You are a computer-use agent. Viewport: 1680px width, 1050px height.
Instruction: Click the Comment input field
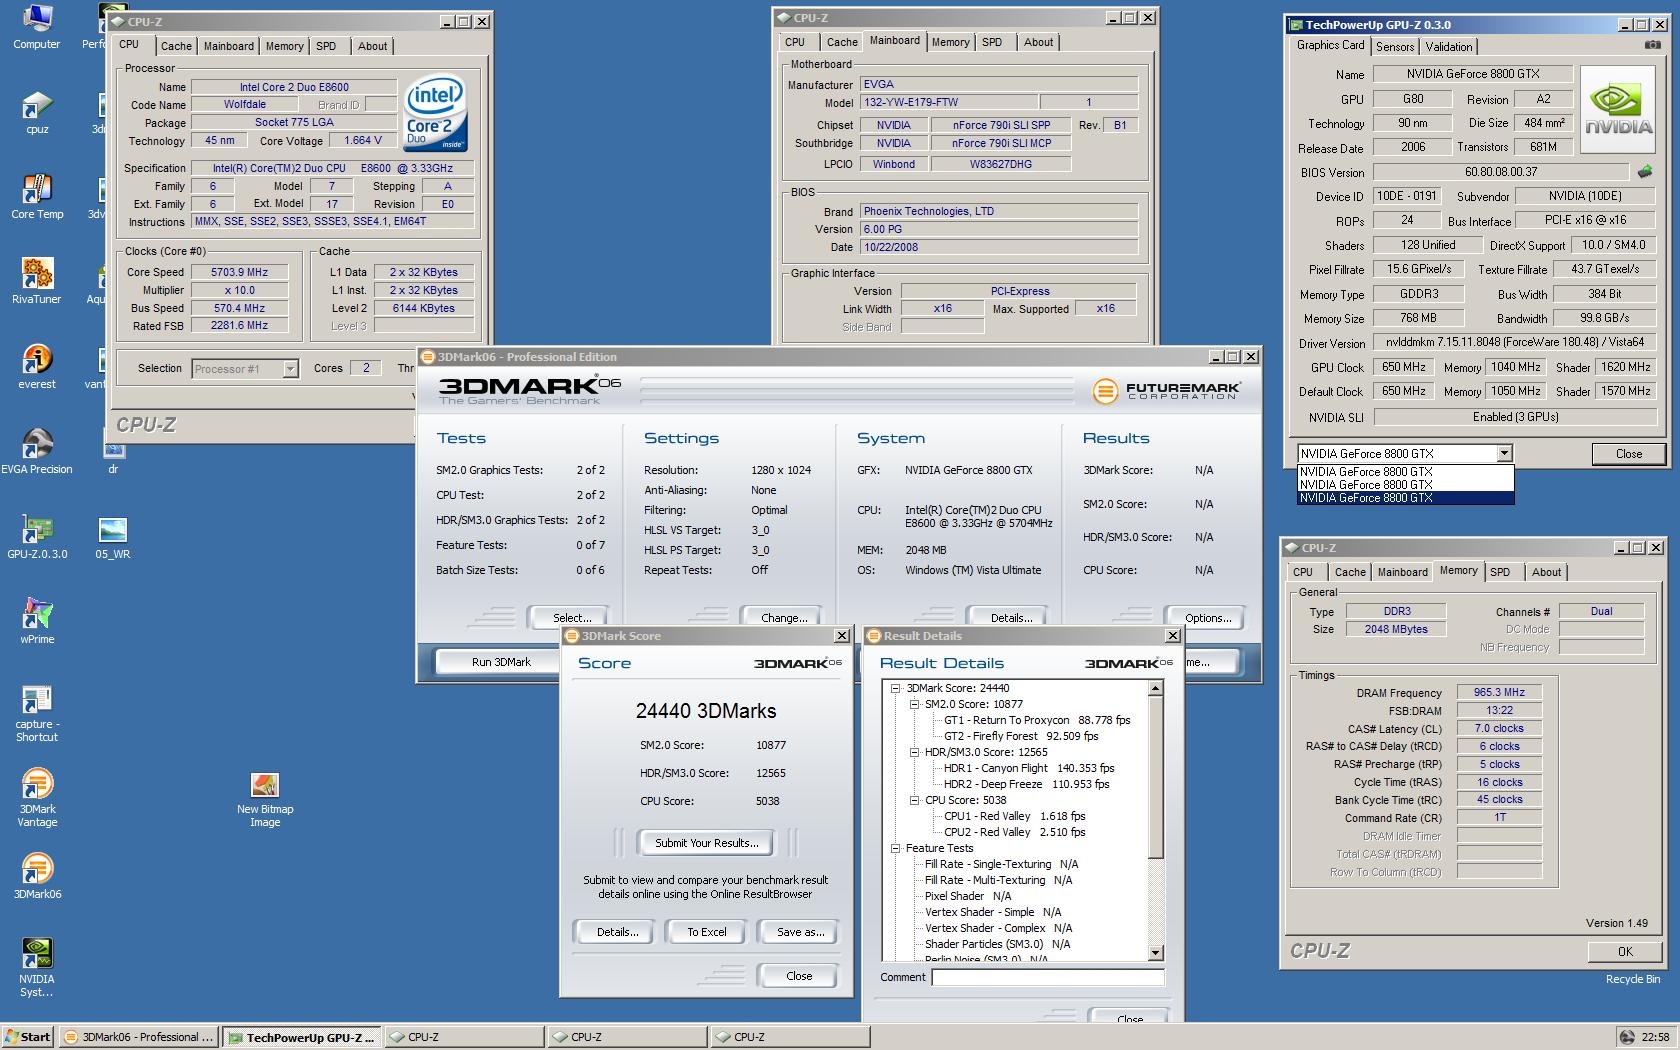(x=1048, y=977)
